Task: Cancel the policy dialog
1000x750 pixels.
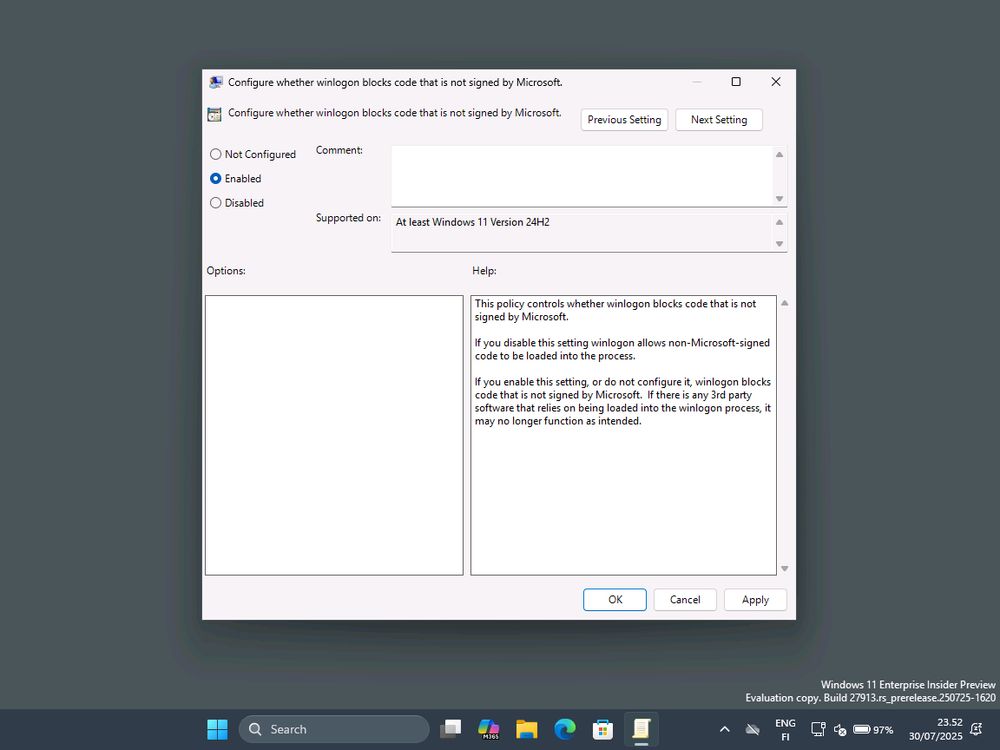Action: 685,599
